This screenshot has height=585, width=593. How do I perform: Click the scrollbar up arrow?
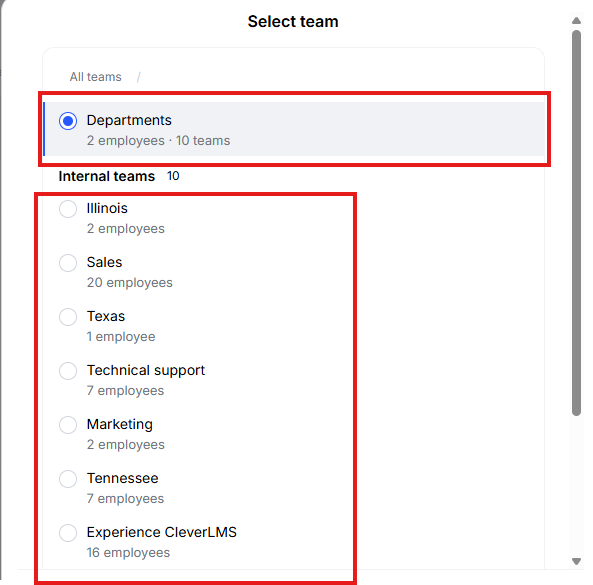576,20
